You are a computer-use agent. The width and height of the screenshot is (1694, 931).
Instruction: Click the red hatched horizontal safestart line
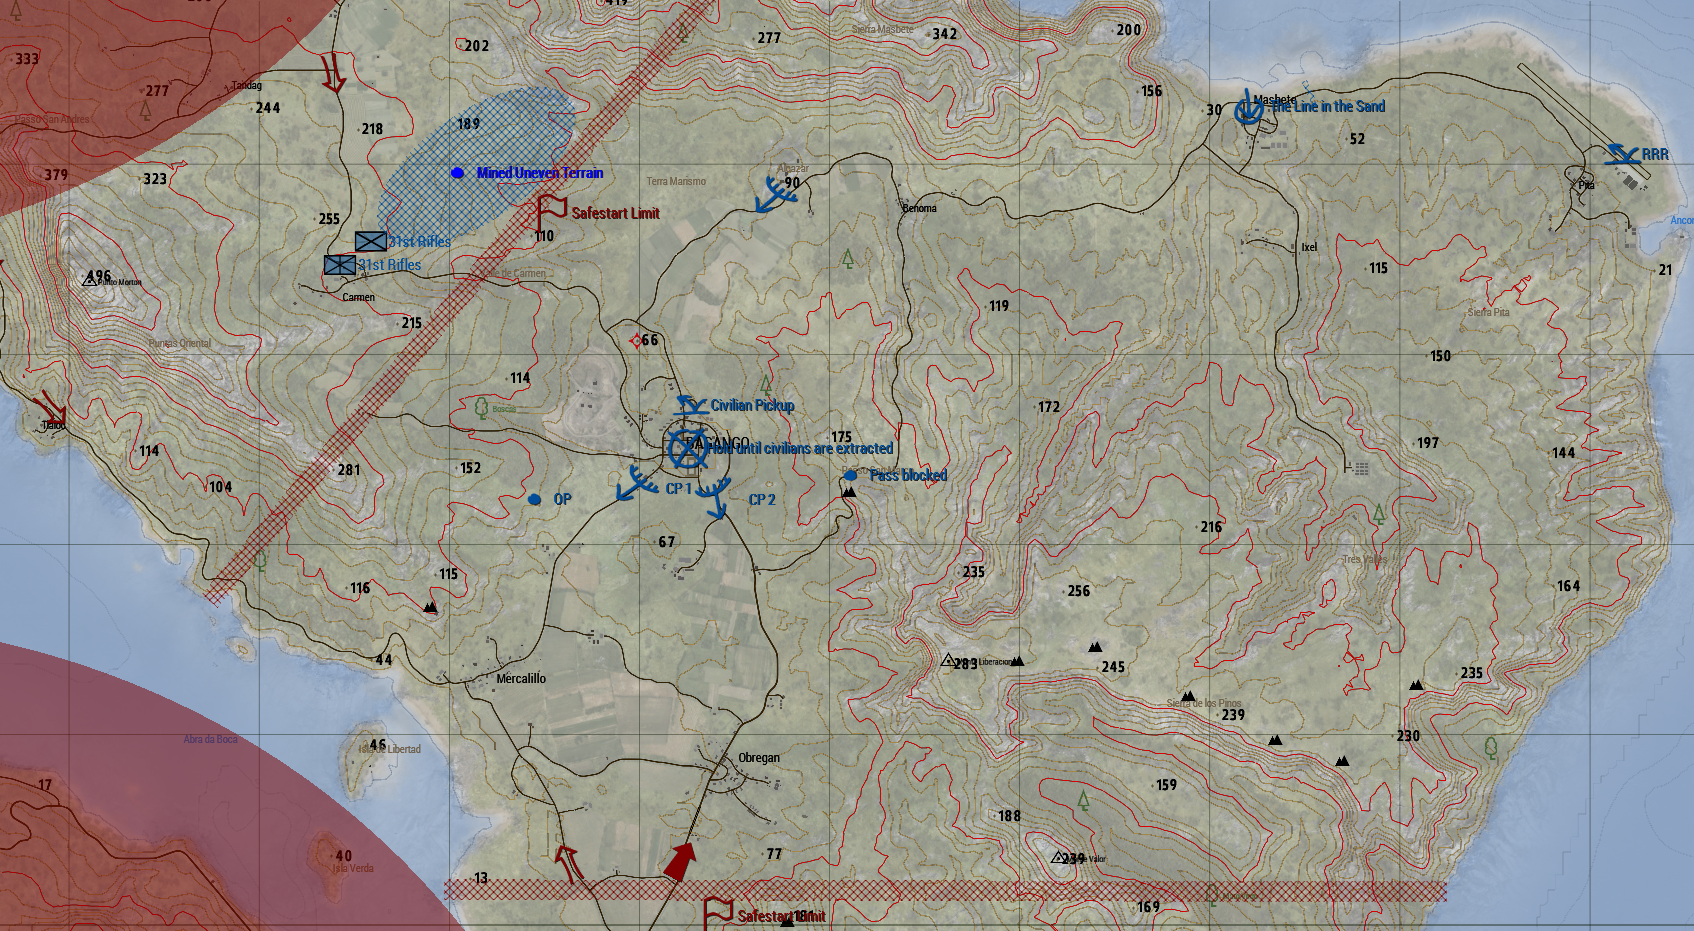coord(945,890)
